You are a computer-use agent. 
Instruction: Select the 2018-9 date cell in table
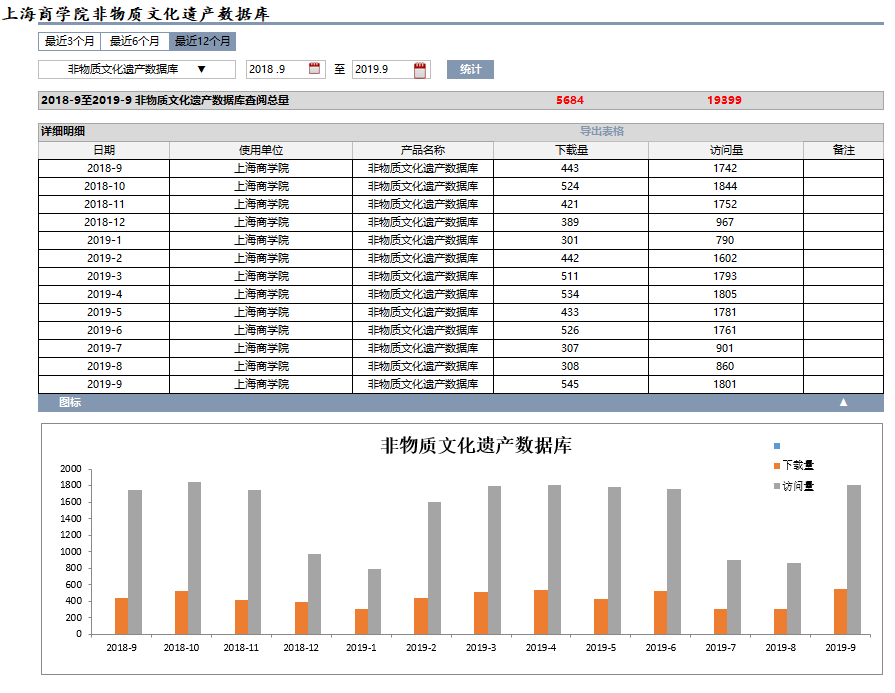click(x=104, y=168)
